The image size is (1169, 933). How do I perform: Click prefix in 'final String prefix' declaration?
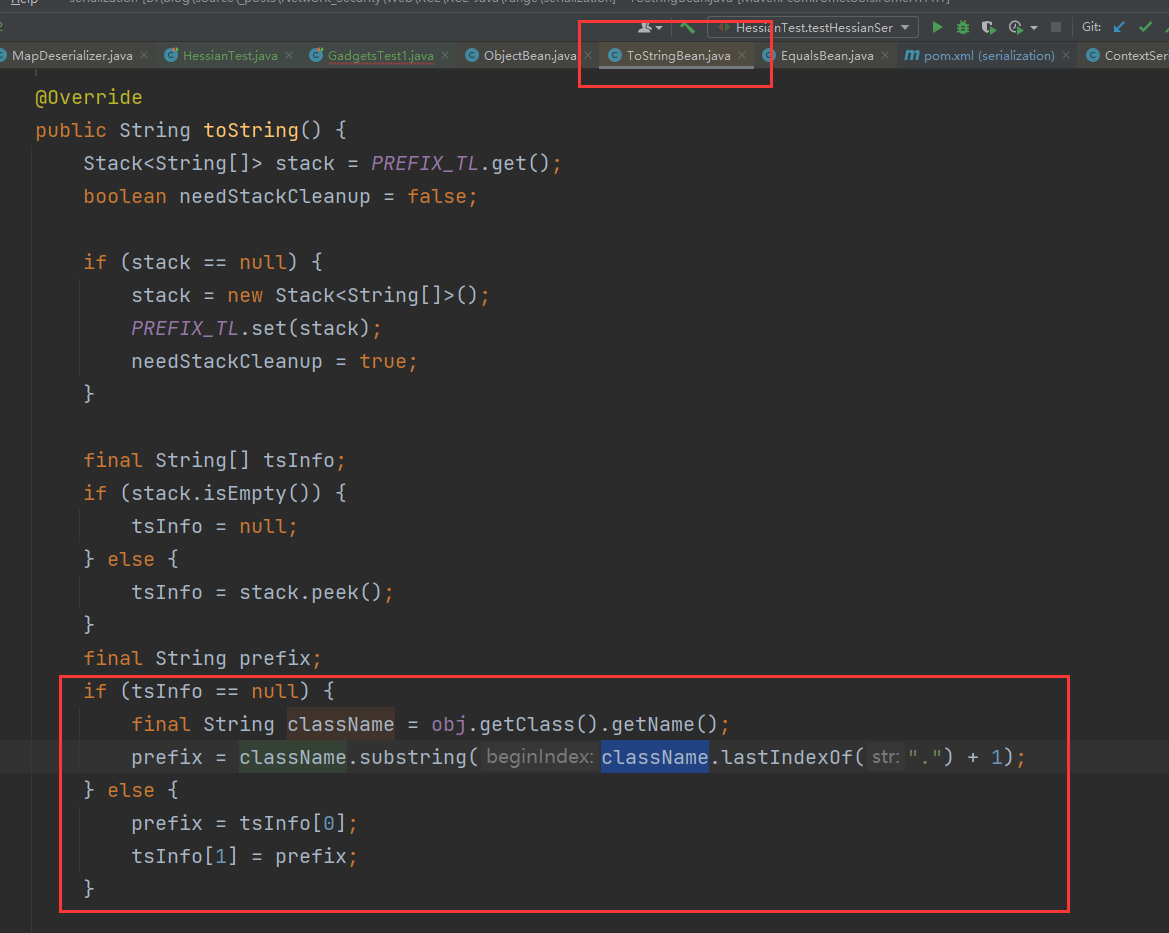pyautogui.click(x=274, y=658)
